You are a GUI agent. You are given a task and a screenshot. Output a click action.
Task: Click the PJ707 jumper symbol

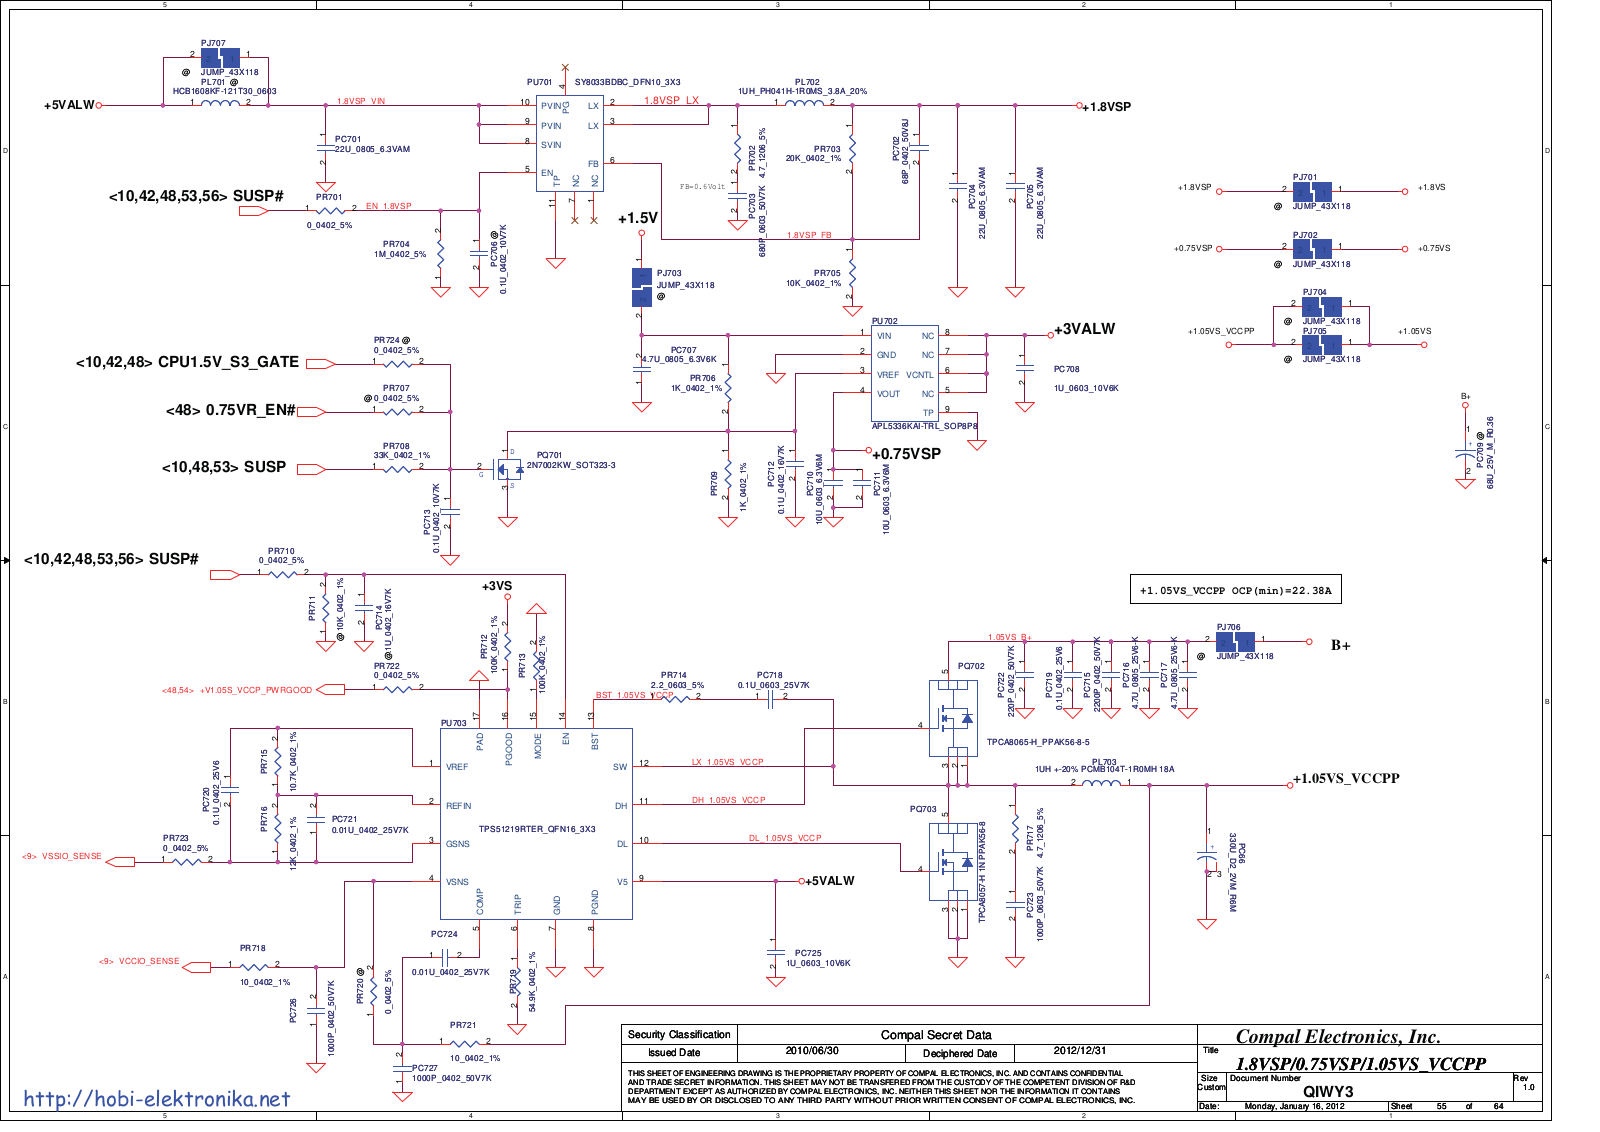click(x=219, y=59)
